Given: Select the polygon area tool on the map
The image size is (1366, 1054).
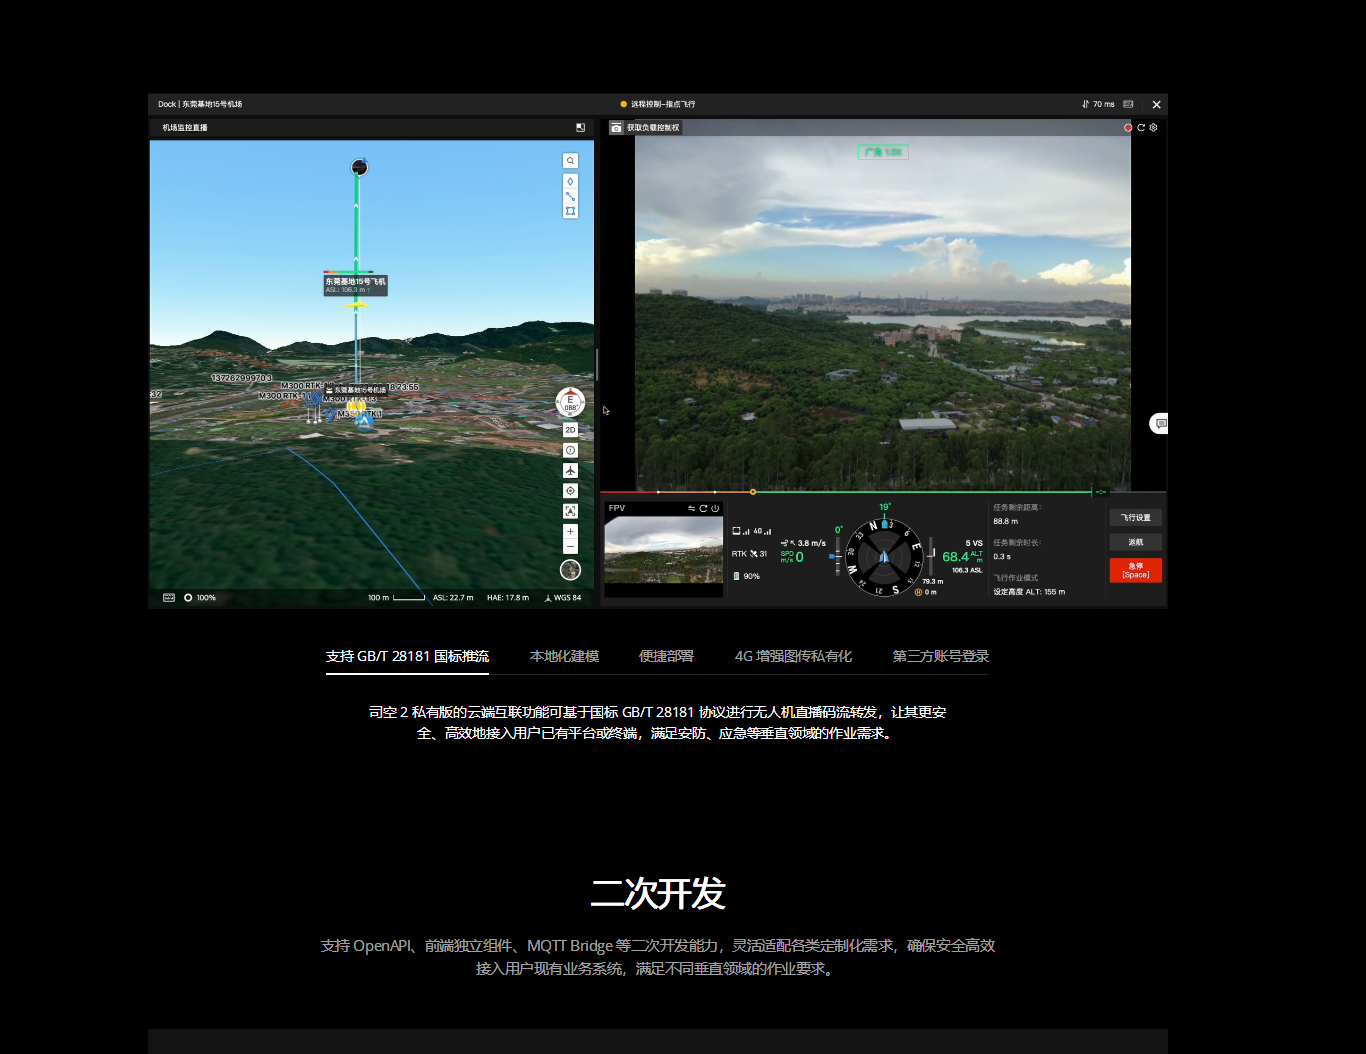Looking at the screenshot, I should click(x=570, y=211).
